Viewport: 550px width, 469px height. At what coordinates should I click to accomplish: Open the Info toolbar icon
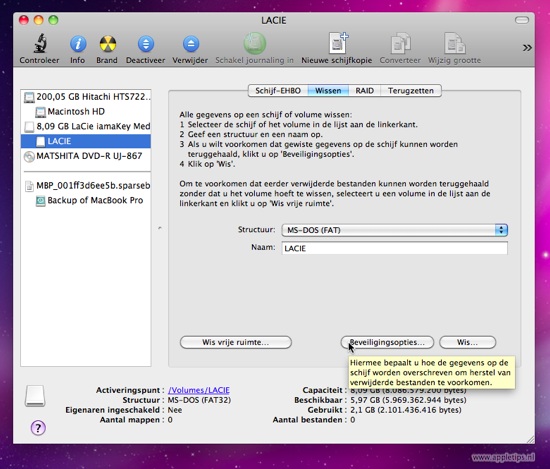point(78,44)
